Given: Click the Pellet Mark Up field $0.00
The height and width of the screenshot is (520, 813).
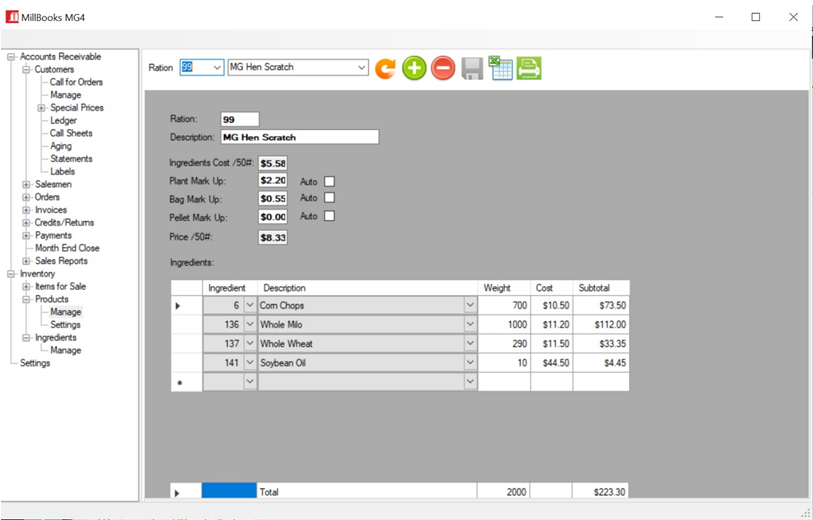Looking at the screenshot, I should coord(273,217).
